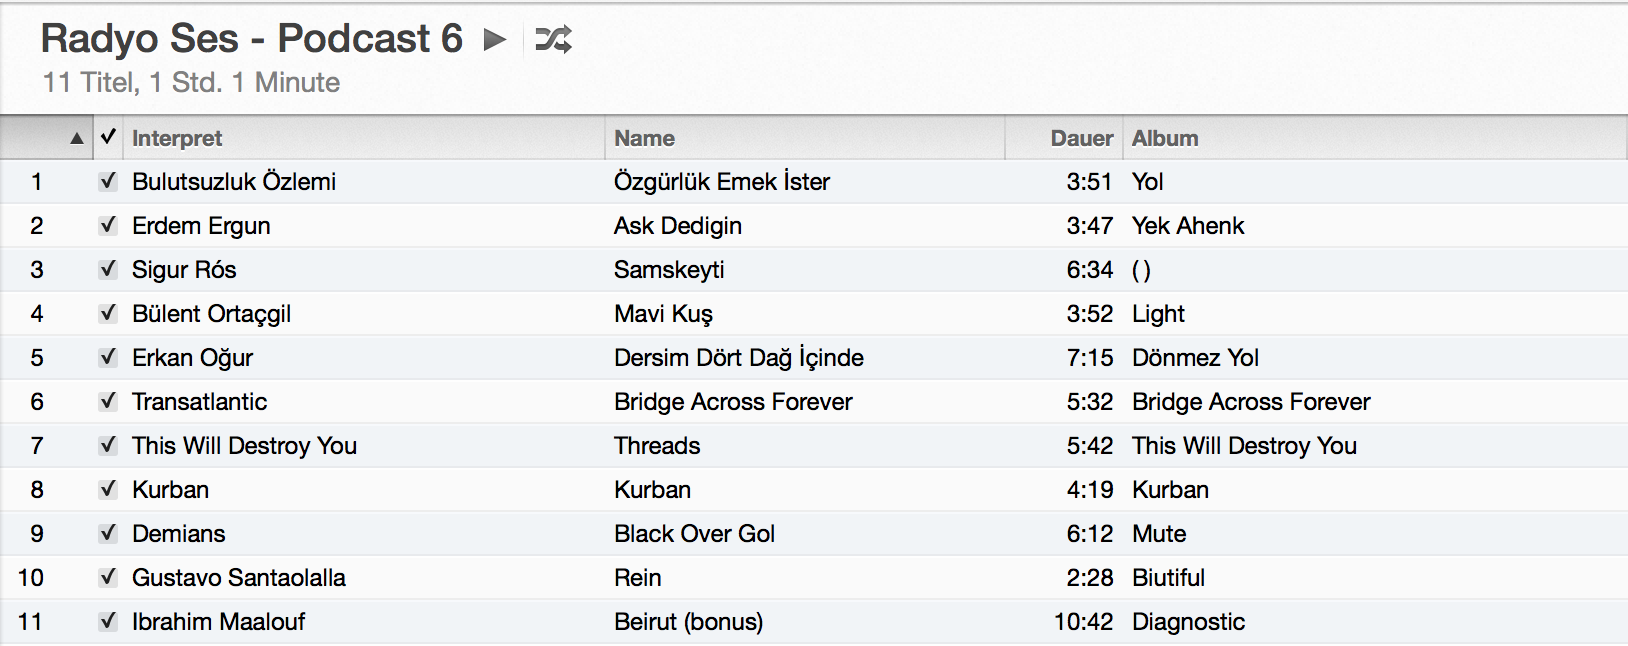The width and height of the screenshot is (1628, 646).
Task: Shuffle the Radyo Ses playlist
Action: pyautogui.click(x=553, y=40)
